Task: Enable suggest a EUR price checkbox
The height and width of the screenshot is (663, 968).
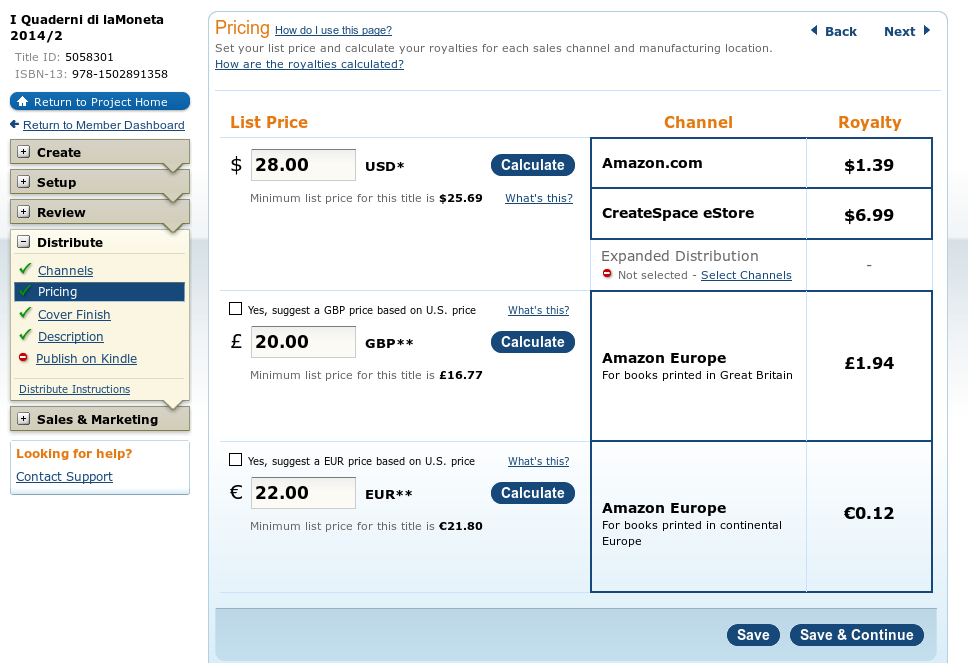Action: pos(235,460)
